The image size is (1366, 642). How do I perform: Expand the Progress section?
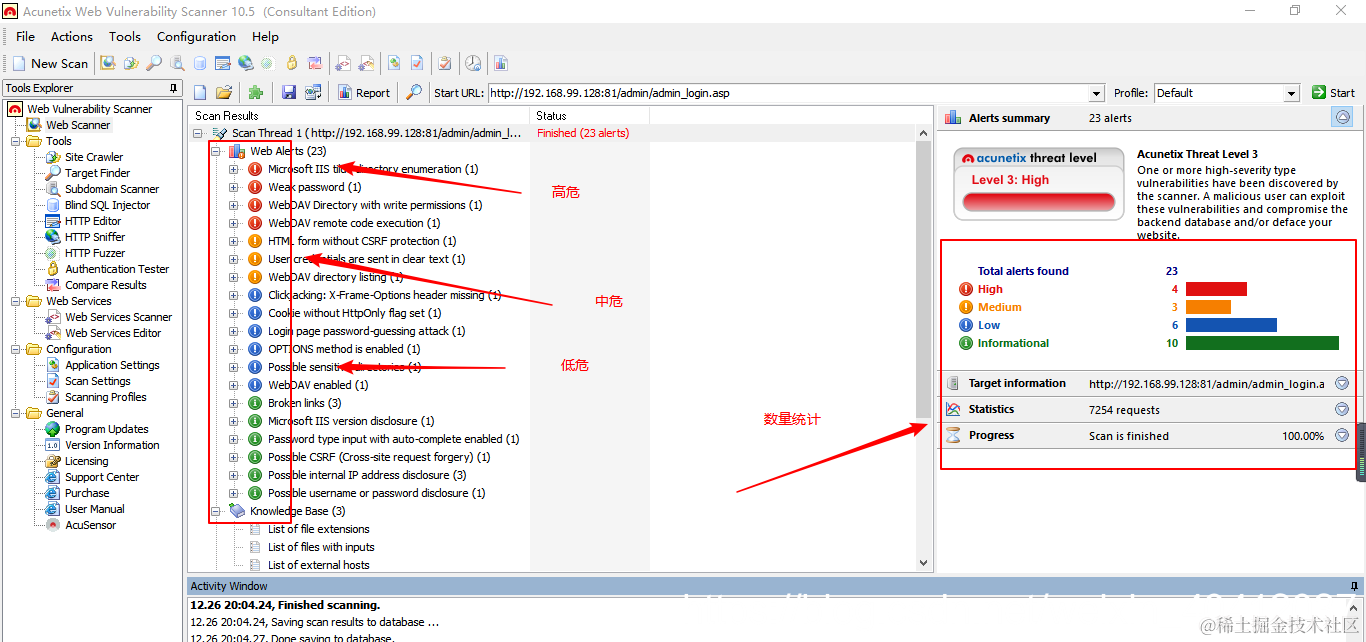(x=1342, y=435)
